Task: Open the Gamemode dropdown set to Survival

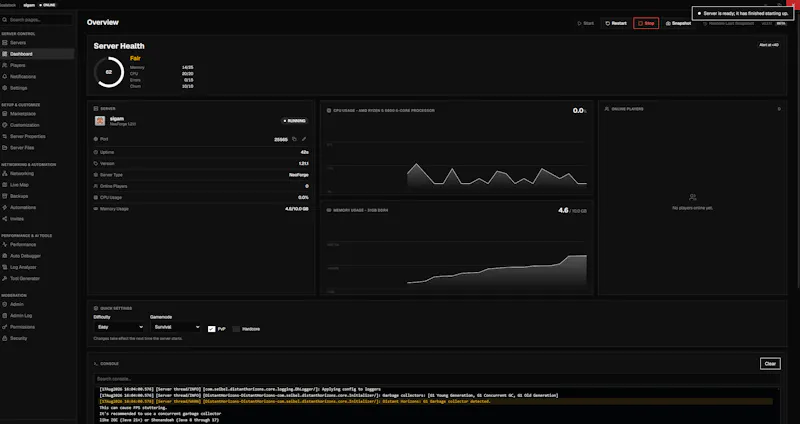Action: 176,327
